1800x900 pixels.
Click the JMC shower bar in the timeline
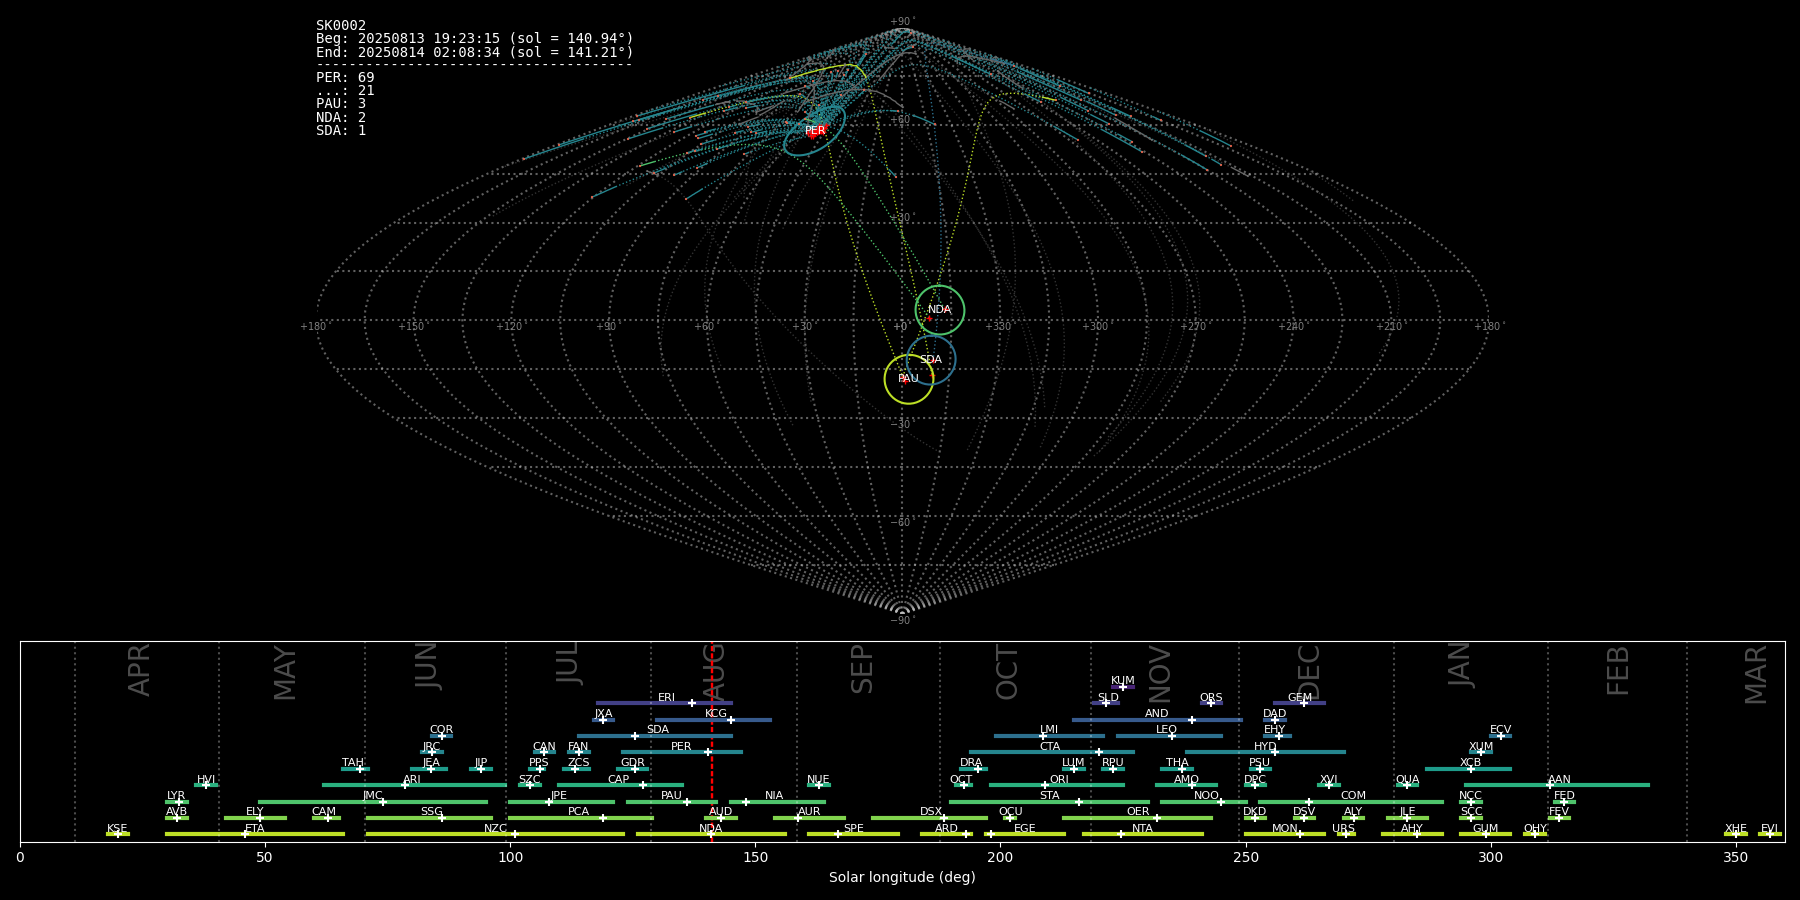(373, 801)
